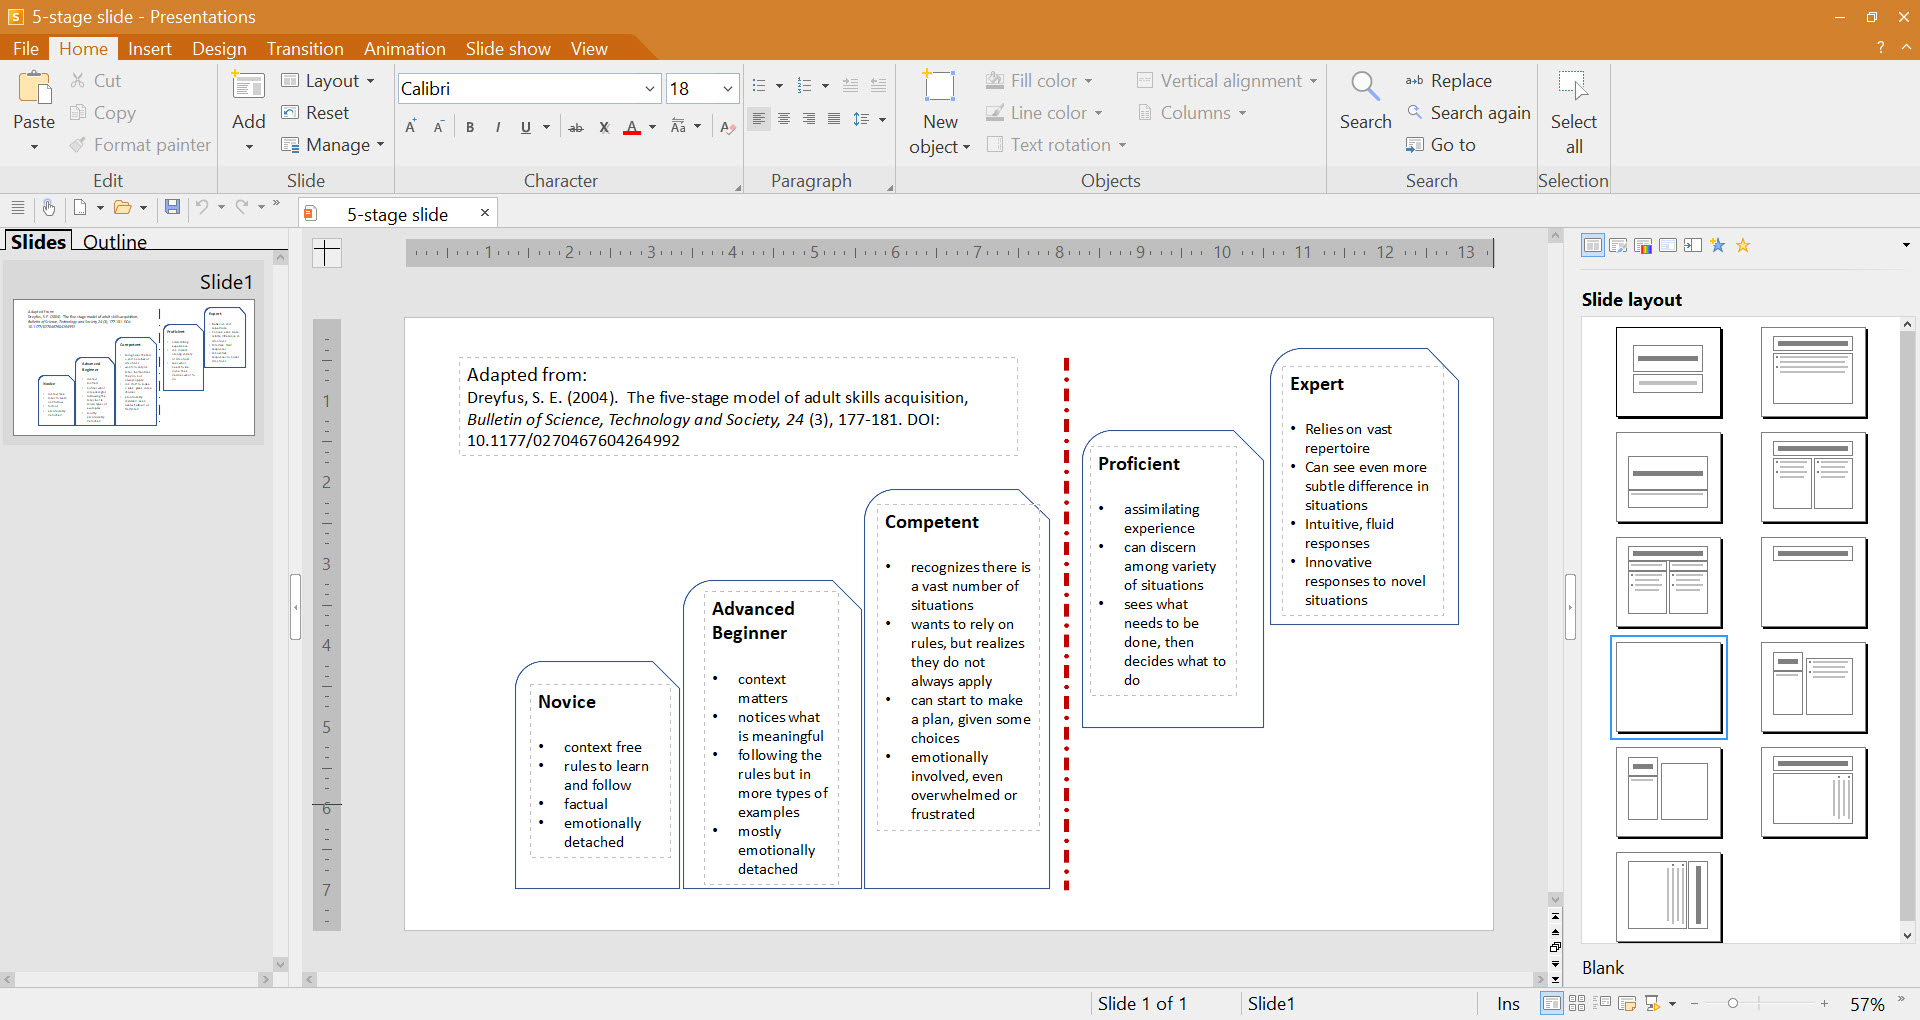Click the line spacing icon
Image resolution: width=1920 pixels, height=1020 pixels.
pos(861,119)
